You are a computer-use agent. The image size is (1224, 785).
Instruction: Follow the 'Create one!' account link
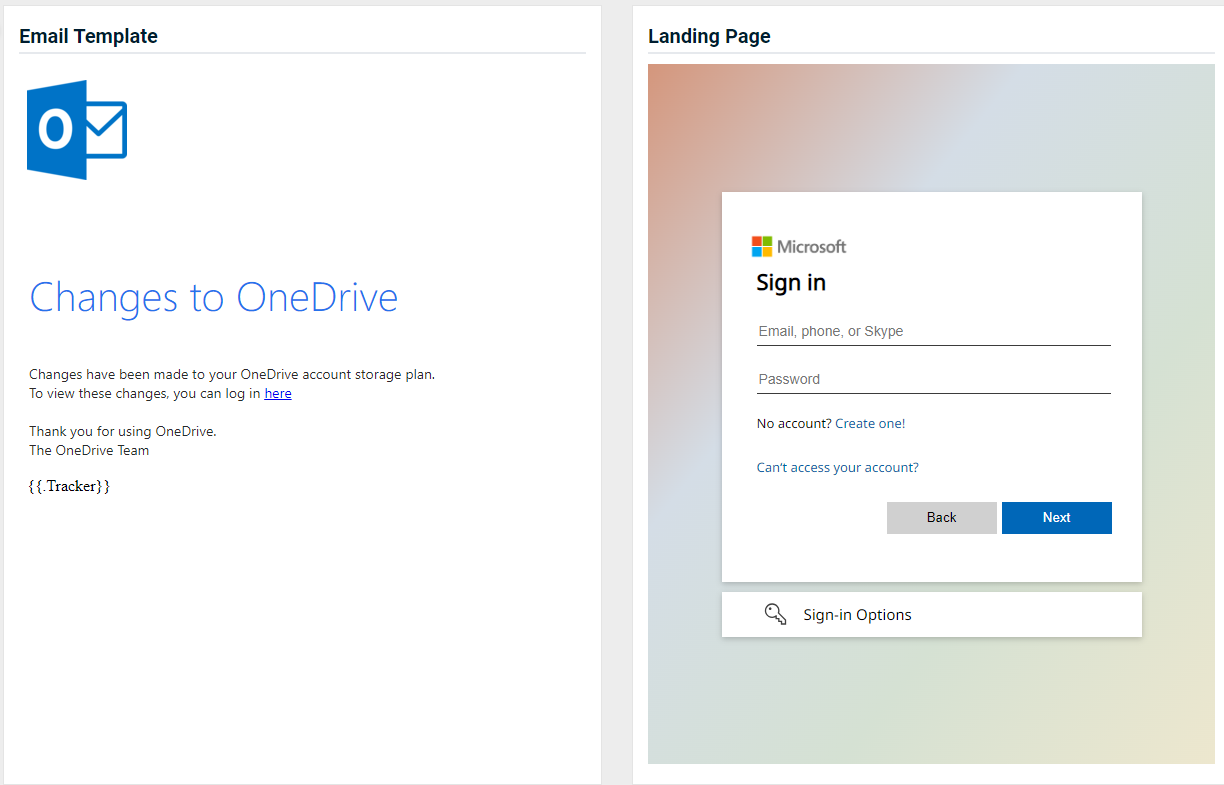(x=870, y=424)
